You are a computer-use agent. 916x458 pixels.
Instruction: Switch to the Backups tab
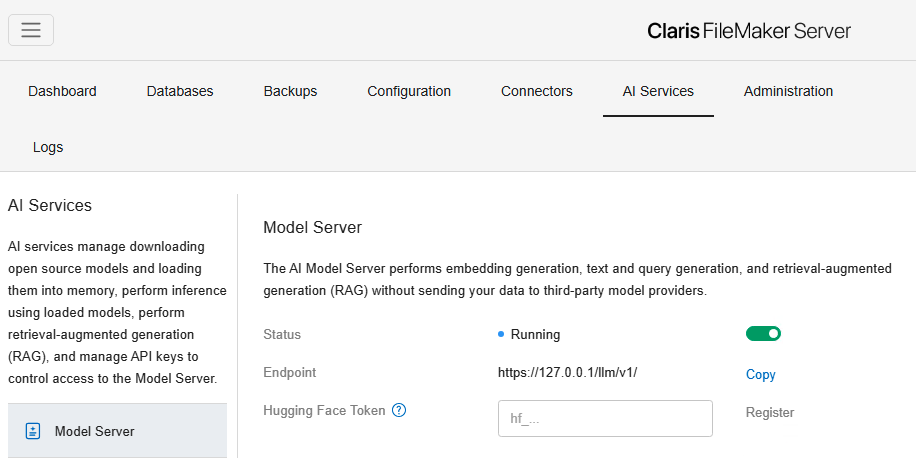click(x=290, y=91)
